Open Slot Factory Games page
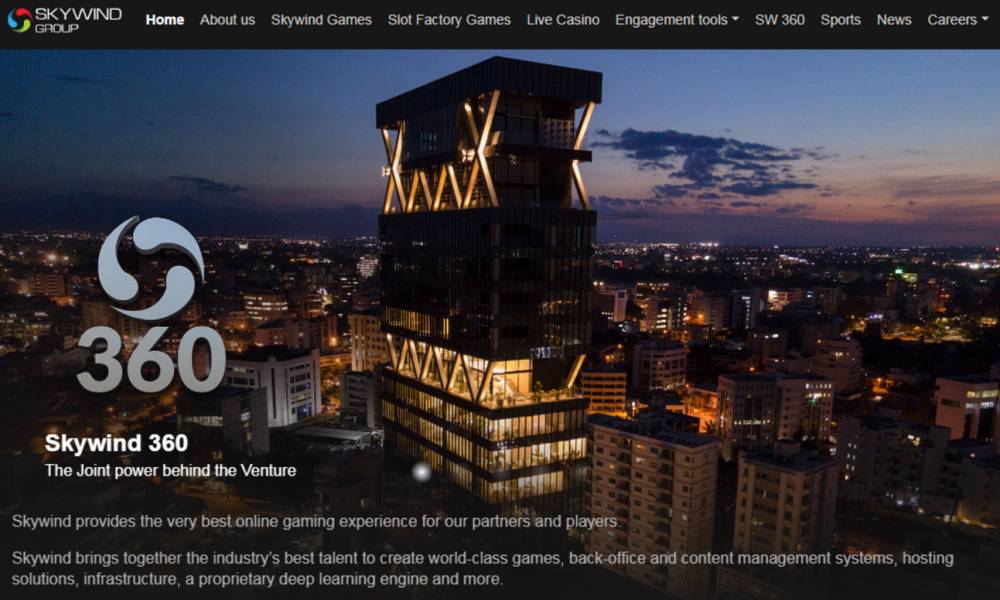 [449, 20]
